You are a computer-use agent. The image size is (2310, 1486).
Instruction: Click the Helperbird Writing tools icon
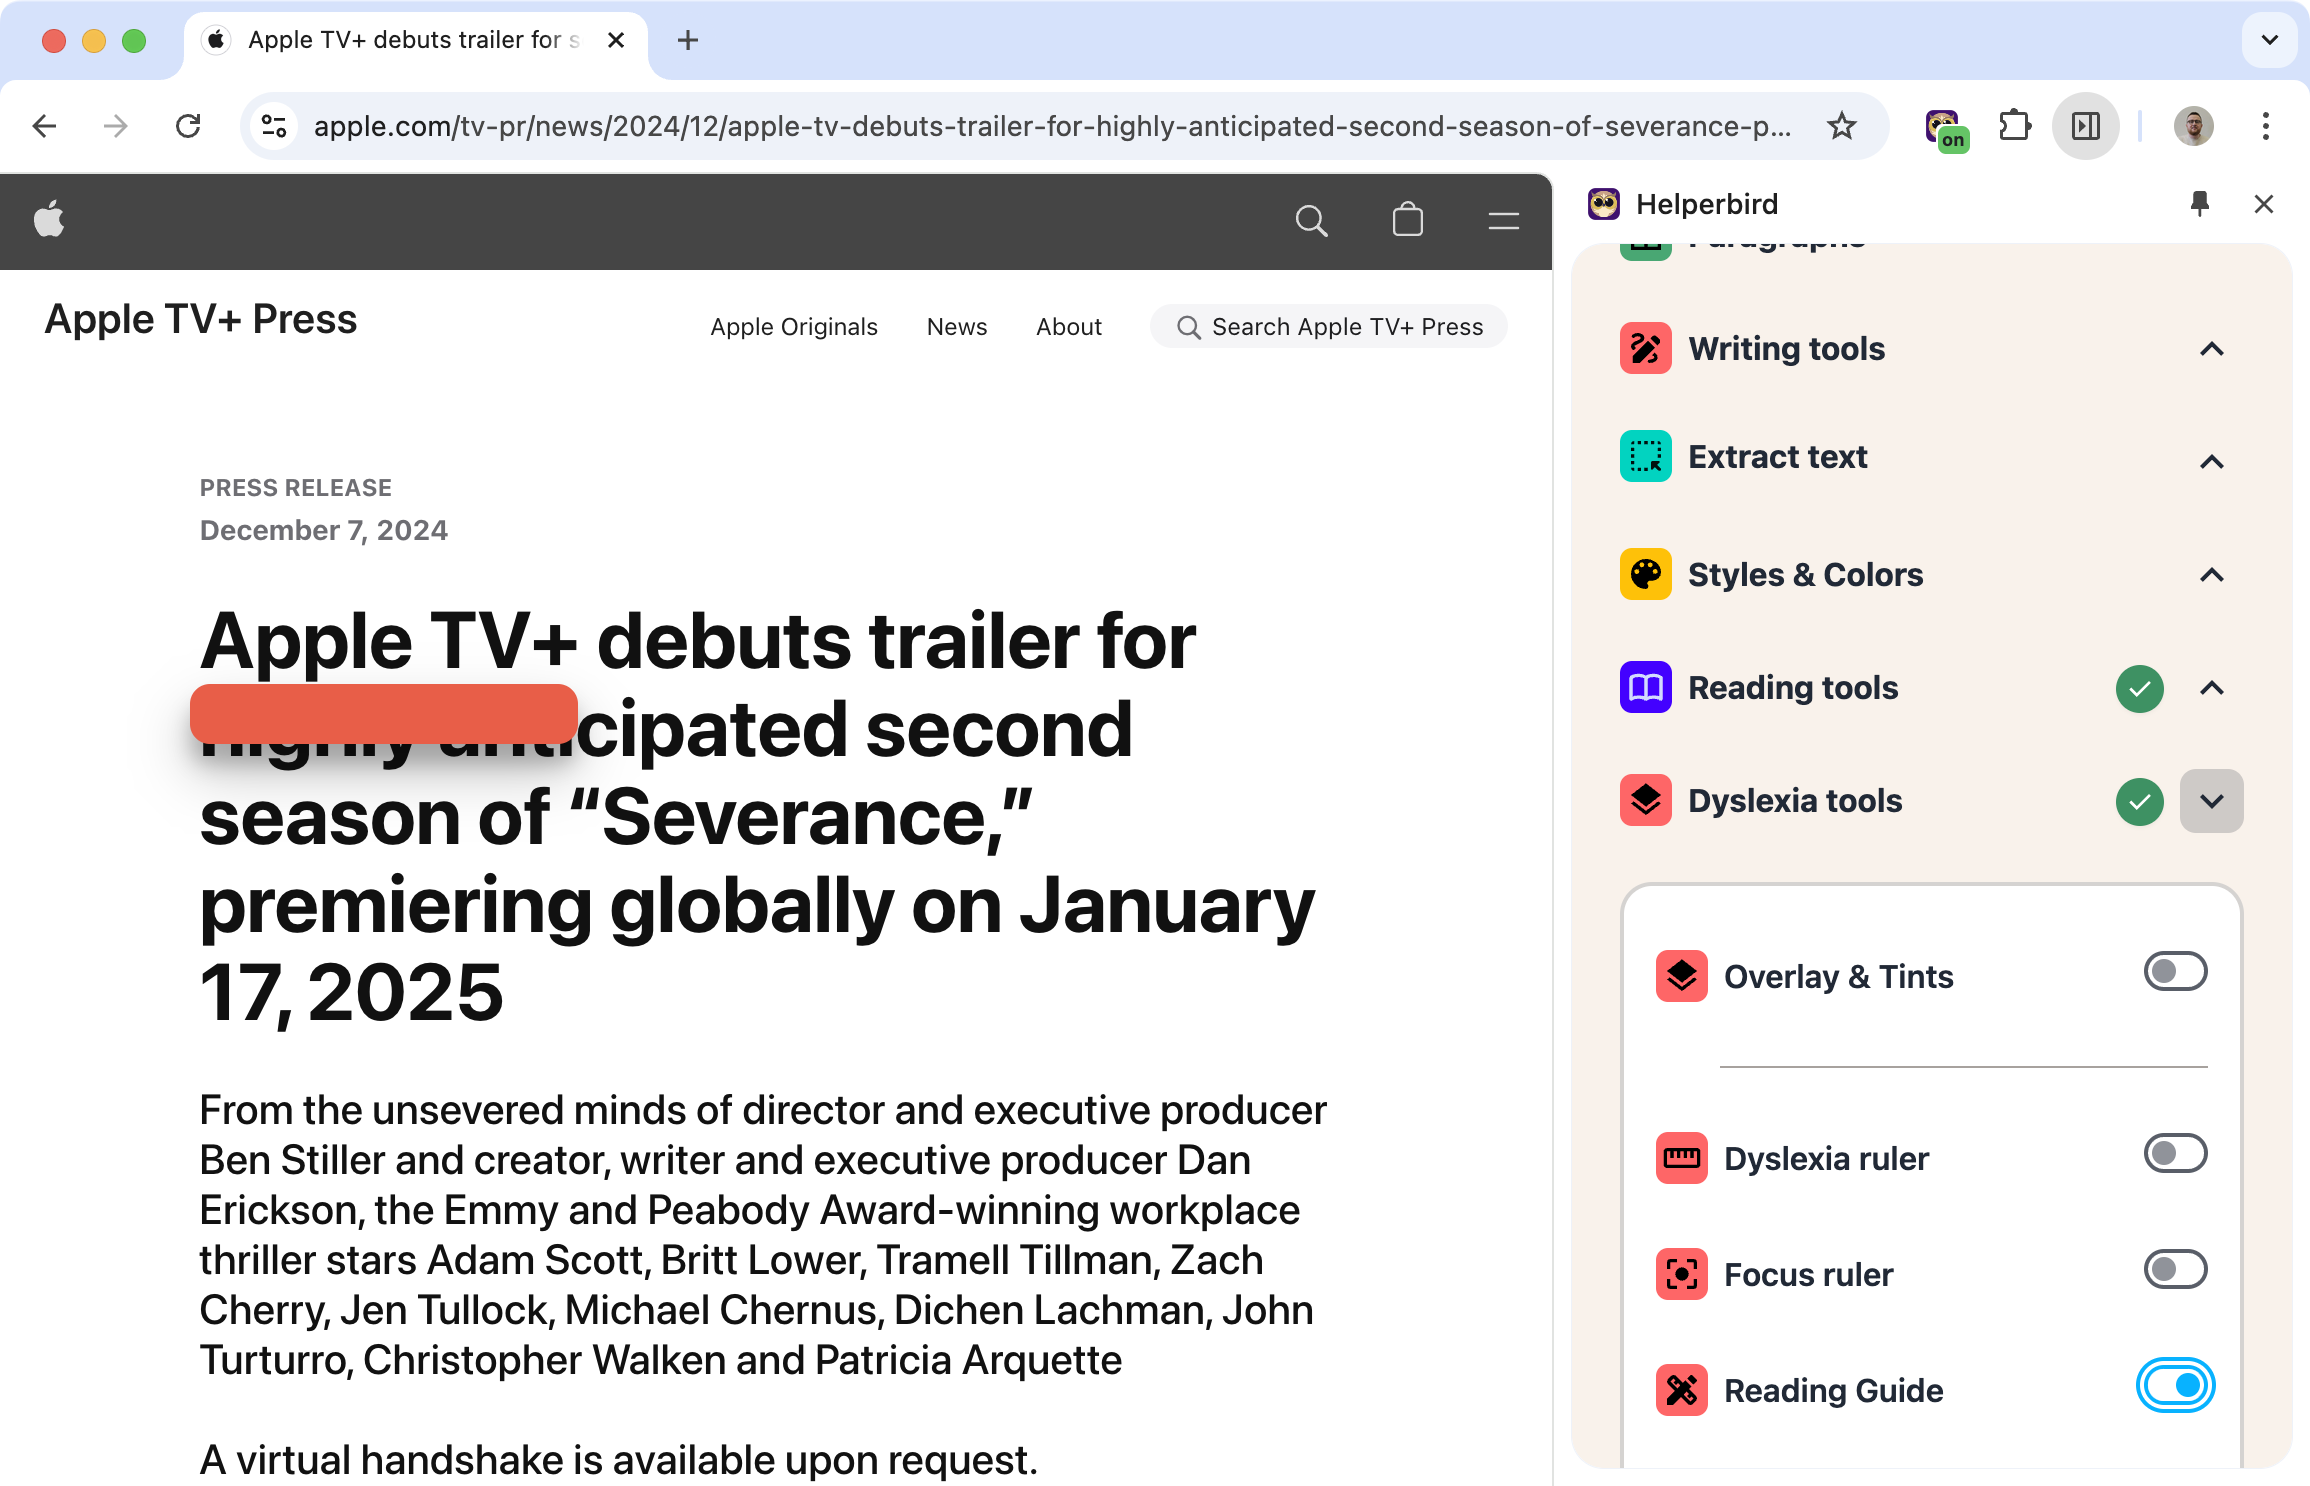1645,347
